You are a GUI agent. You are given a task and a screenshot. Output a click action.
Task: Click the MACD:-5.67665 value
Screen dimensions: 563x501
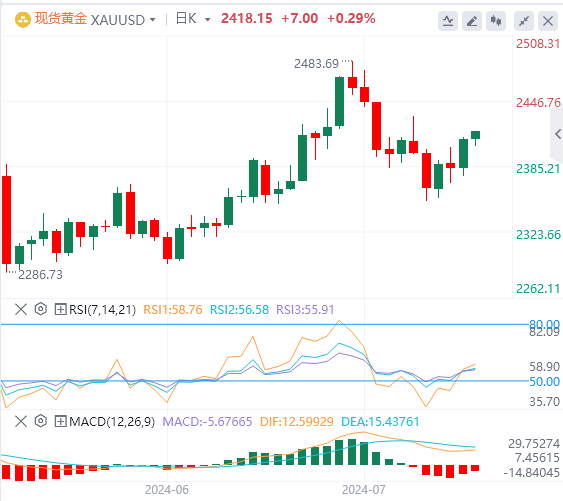(207, 422)
